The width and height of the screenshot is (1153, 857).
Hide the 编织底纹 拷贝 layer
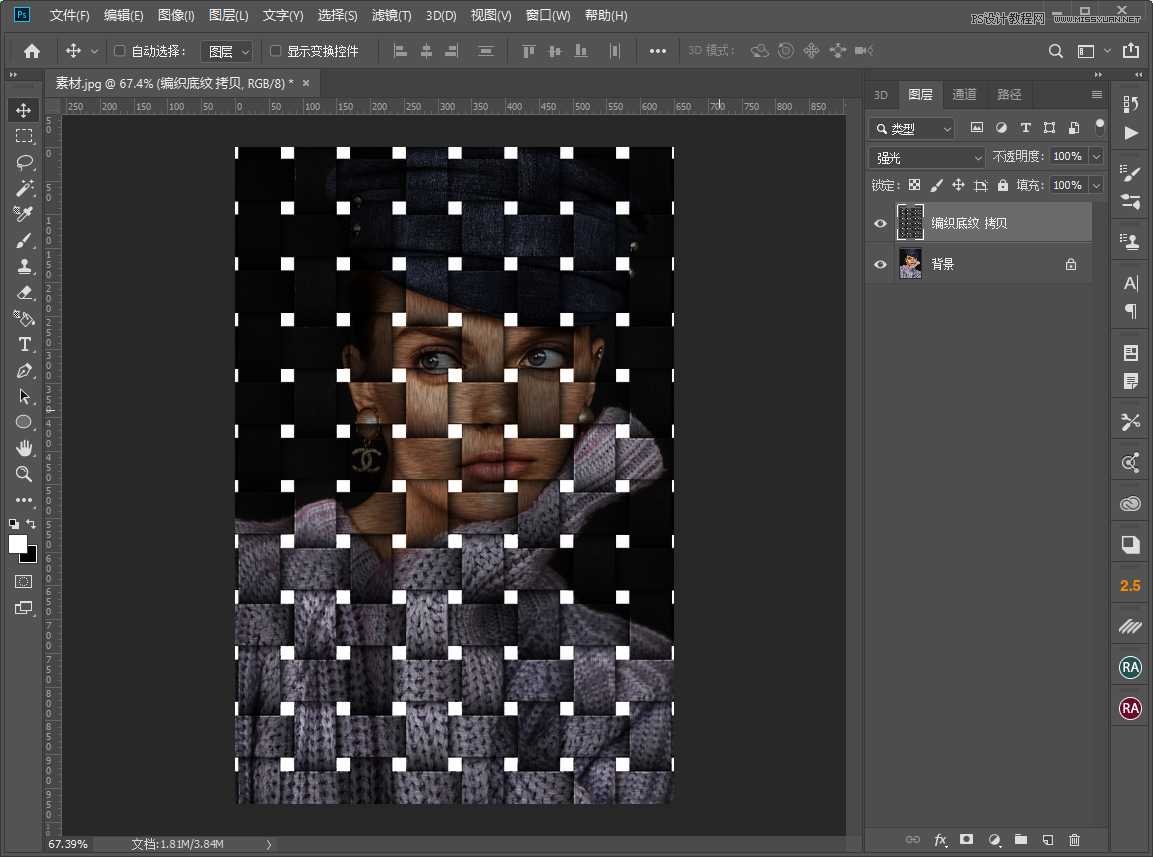pyautogui.click(x=881, y=223)
